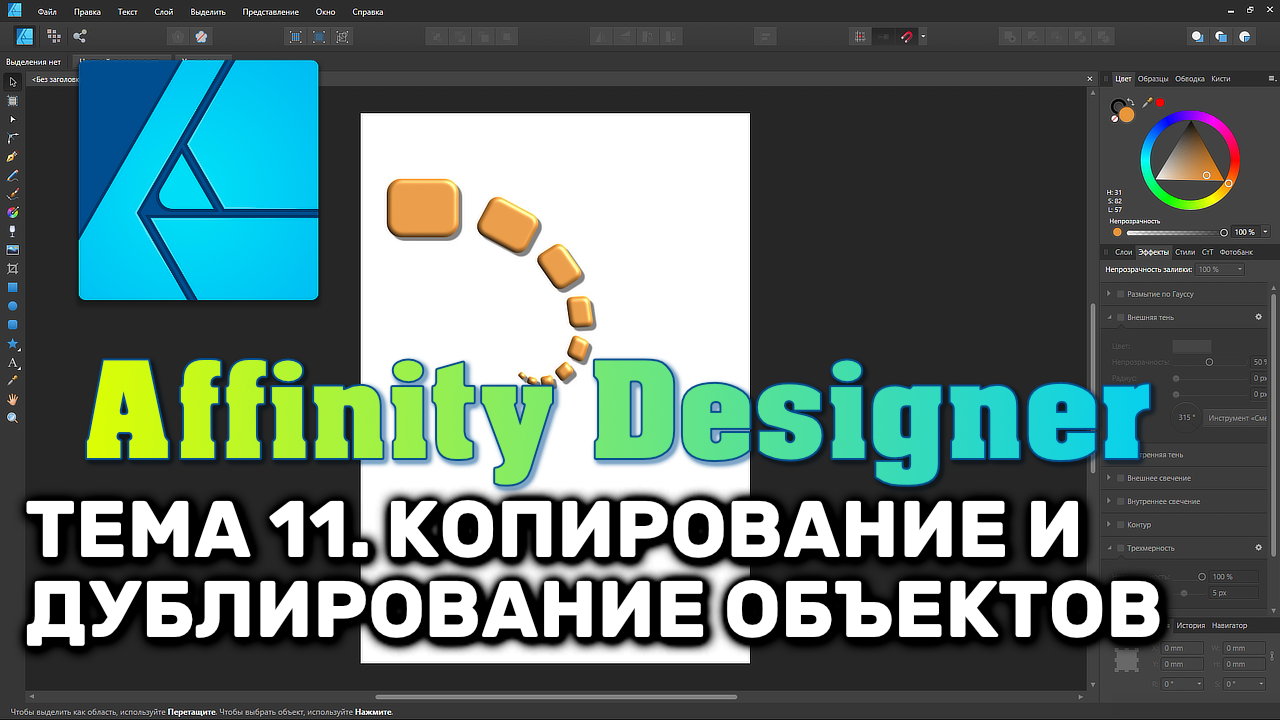This screenshot has height=720, width=1280.
Task: Pick color with the panel eyedropper
Action: [x=1147, y=102]
